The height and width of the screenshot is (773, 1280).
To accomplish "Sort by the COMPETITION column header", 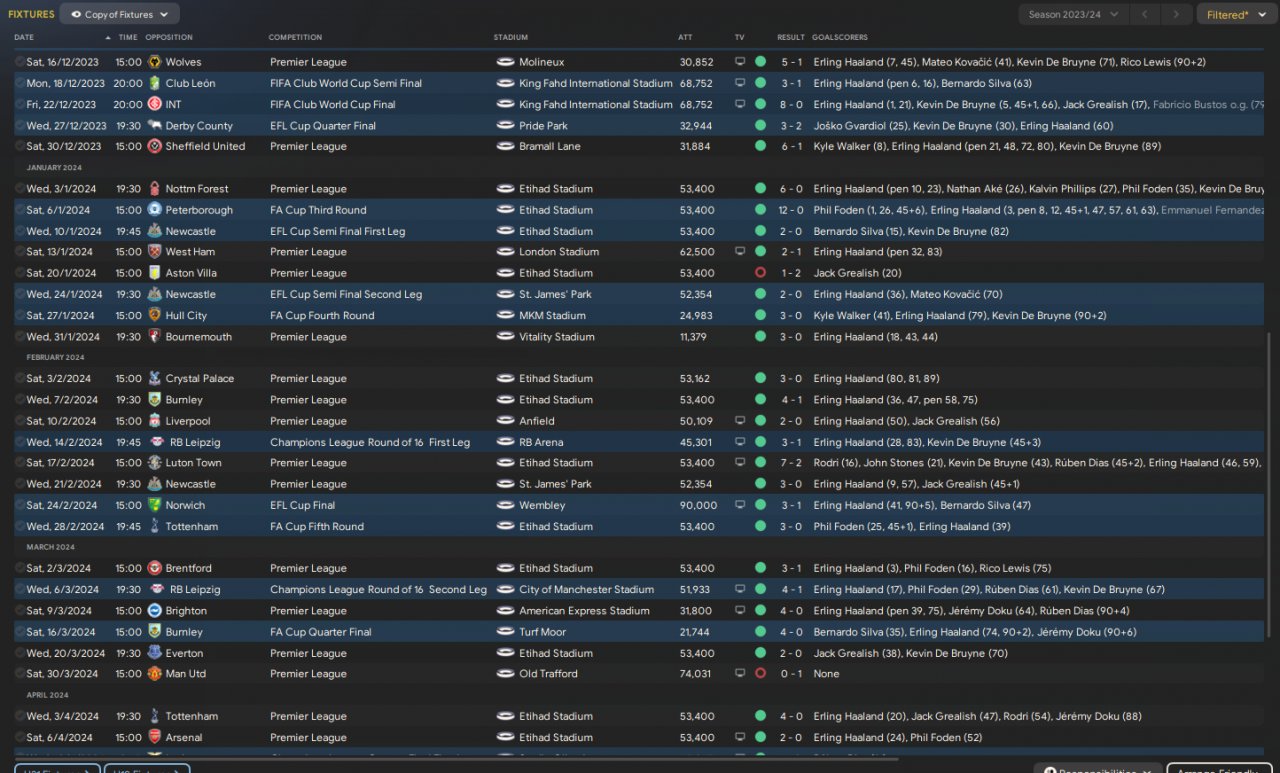I will pyautogui.click(x=295, y=37).
